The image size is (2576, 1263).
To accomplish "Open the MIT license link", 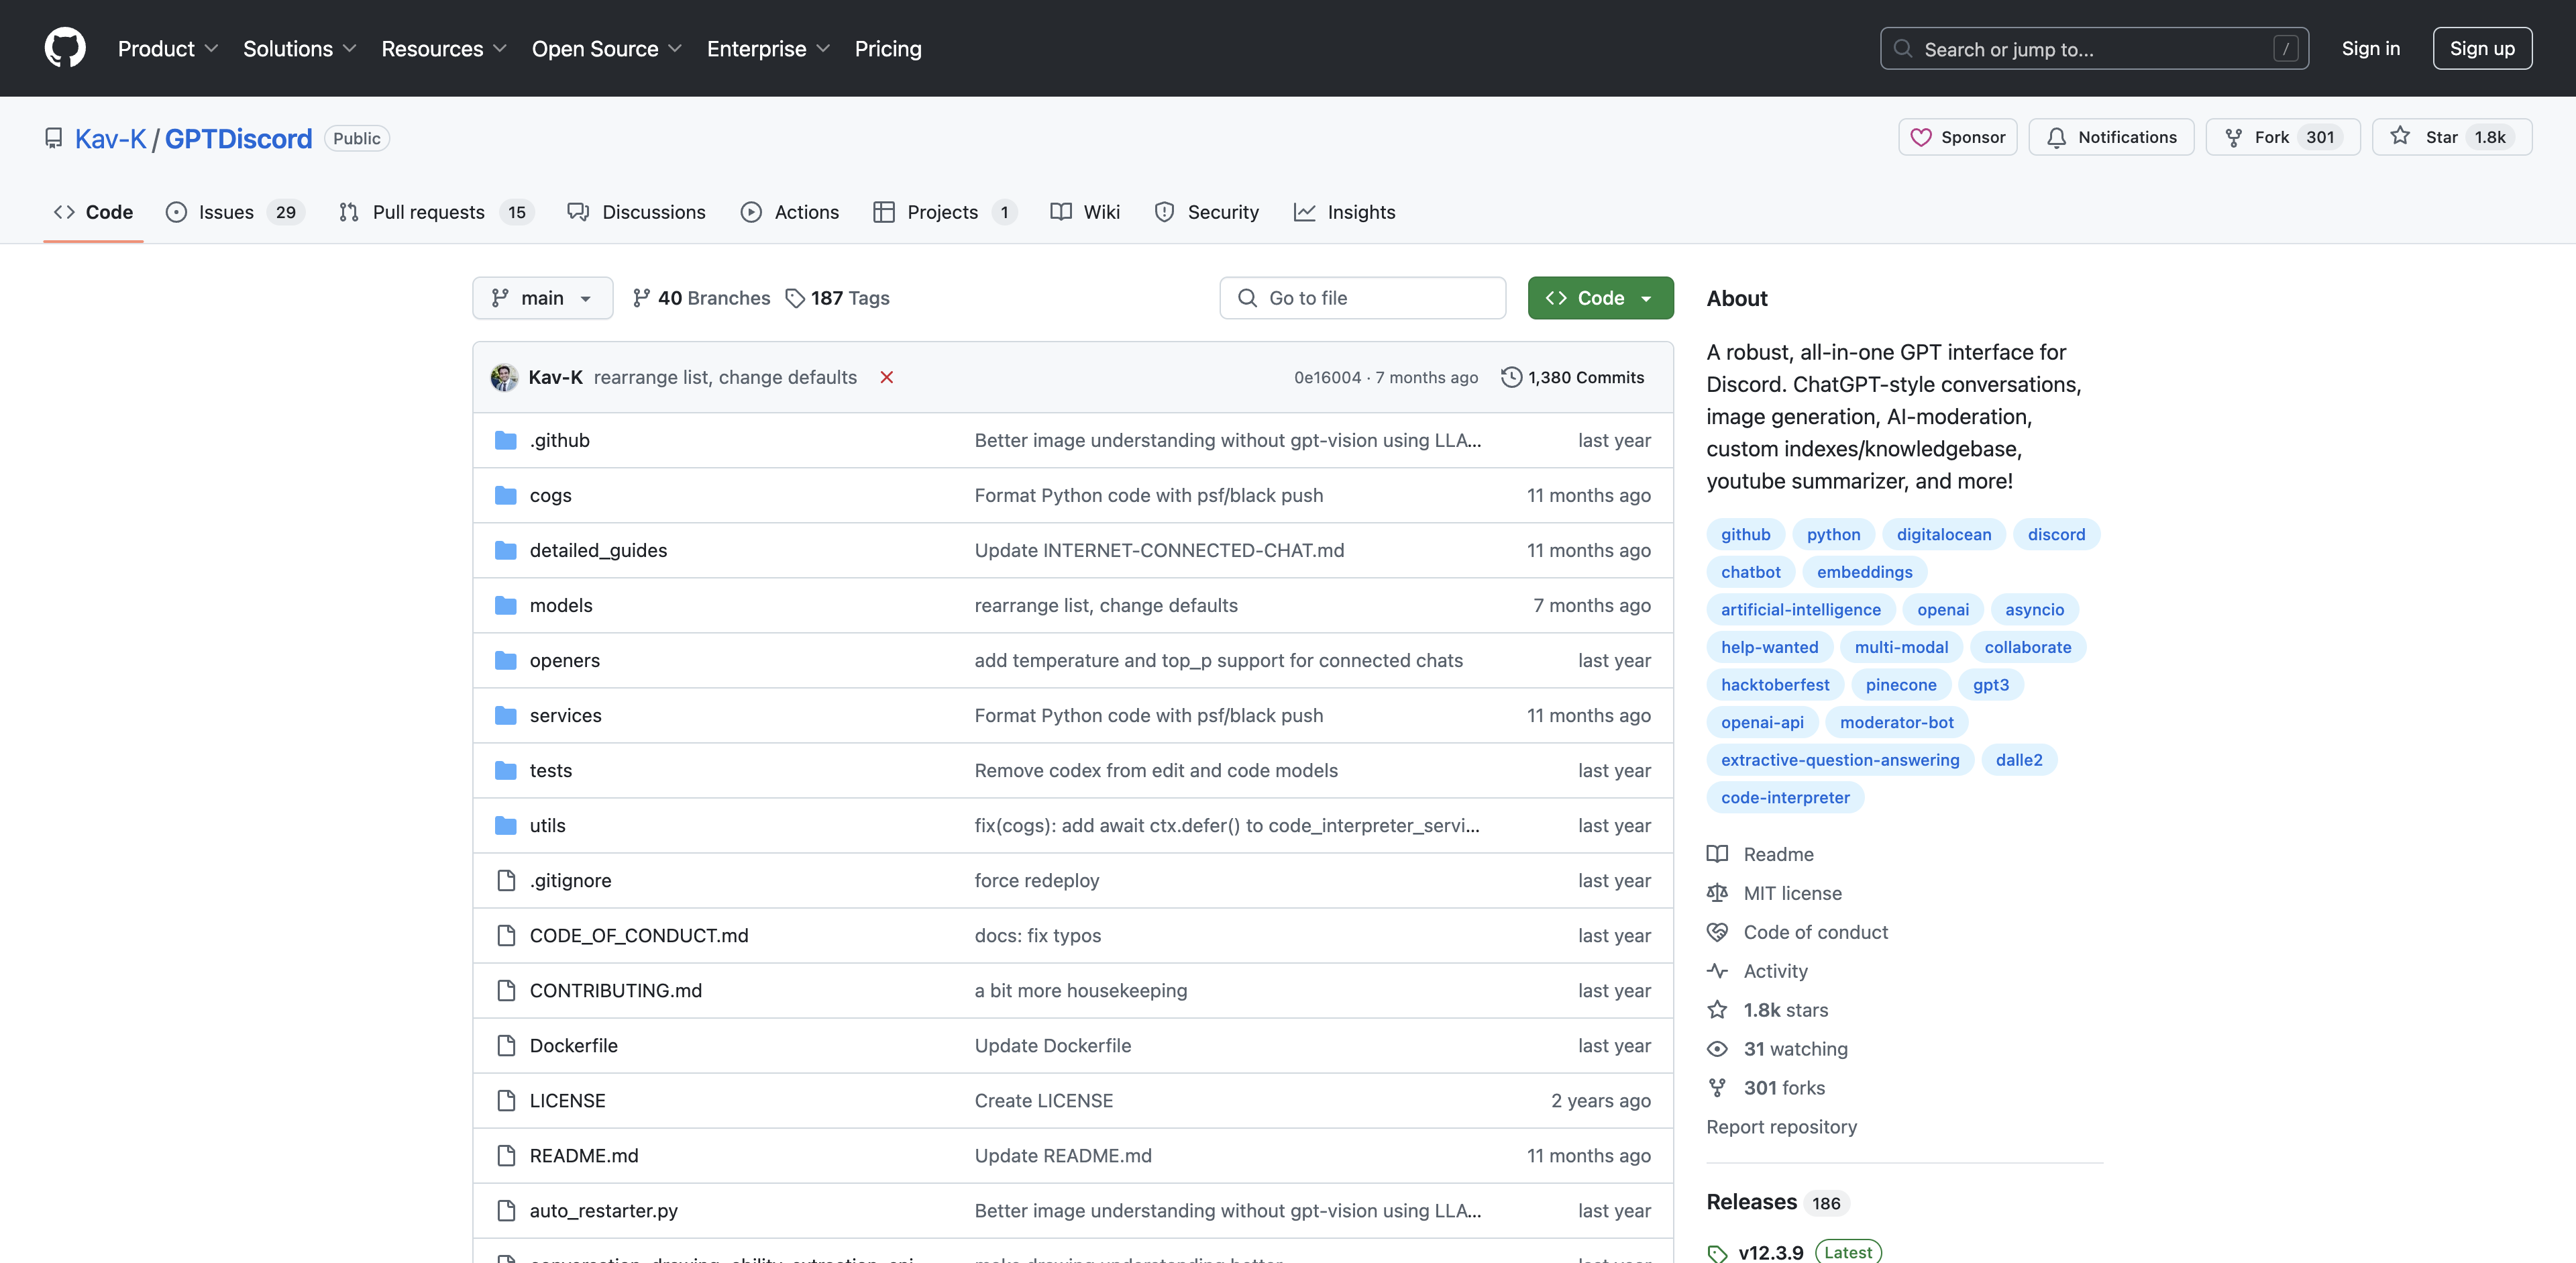I will coord(1792,891).
